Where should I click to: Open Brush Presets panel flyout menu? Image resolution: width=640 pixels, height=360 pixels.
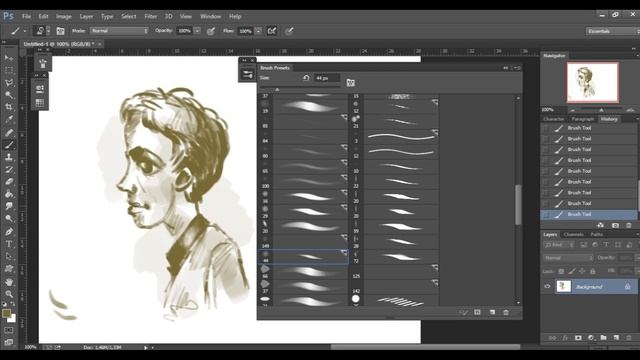pos(518,68)
